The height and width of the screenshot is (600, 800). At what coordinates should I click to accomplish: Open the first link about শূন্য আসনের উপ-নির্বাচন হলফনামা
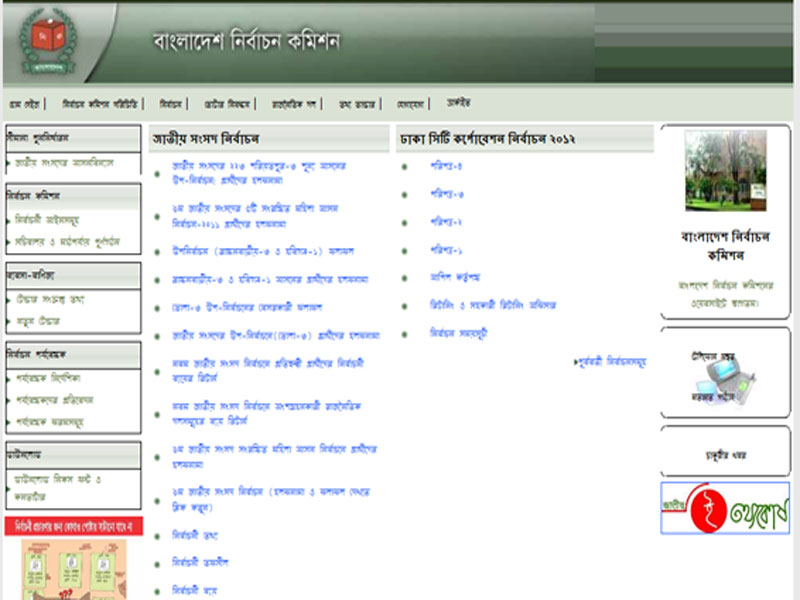tap(259, 173)
